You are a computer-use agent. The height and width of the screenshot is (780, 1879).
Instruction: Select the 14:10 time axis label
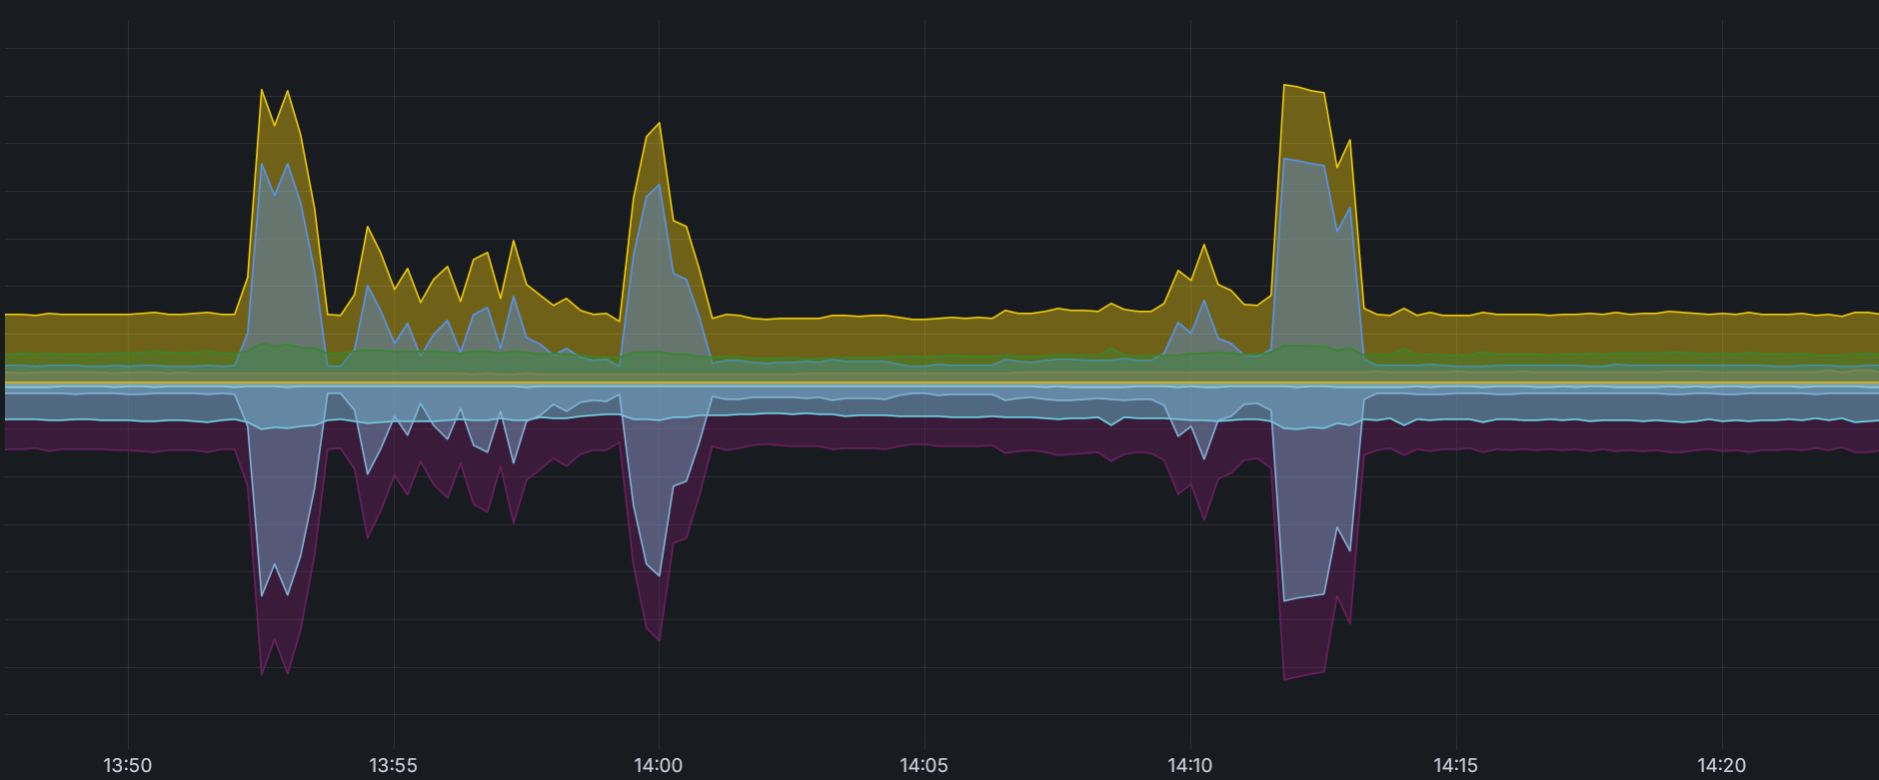[1190, 766]
